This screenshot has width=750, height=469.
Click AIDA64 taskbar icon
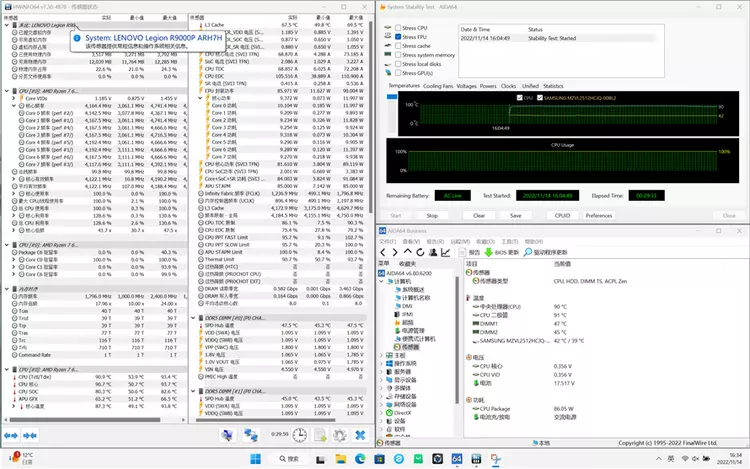[457, 459]
